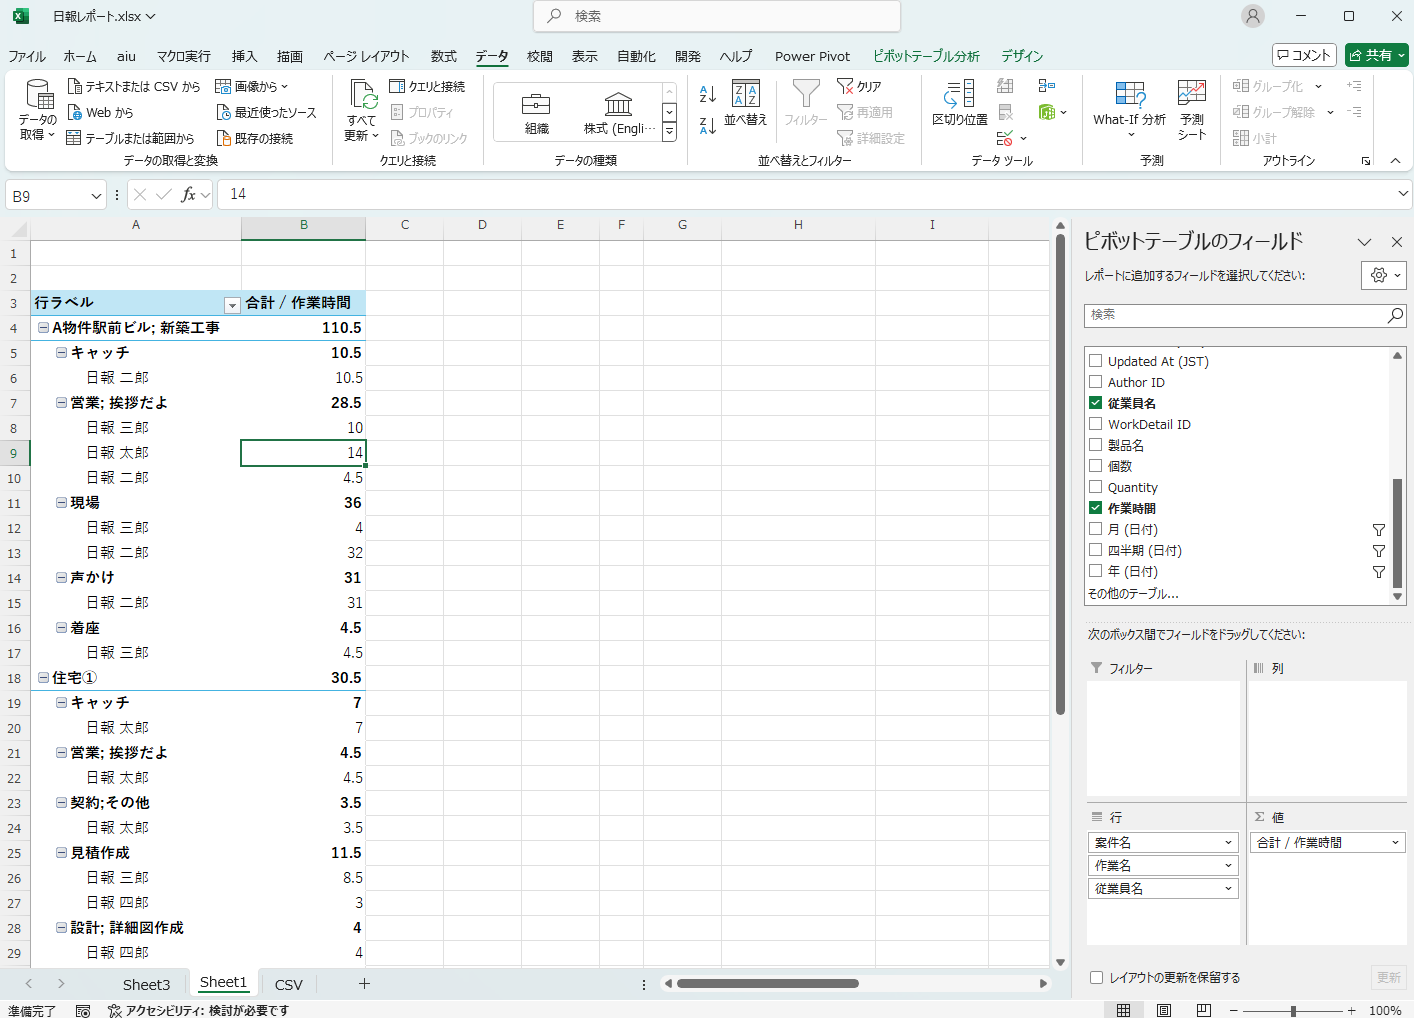Open Recent Sources (最近使ったソース)

(x=266, y=113)
